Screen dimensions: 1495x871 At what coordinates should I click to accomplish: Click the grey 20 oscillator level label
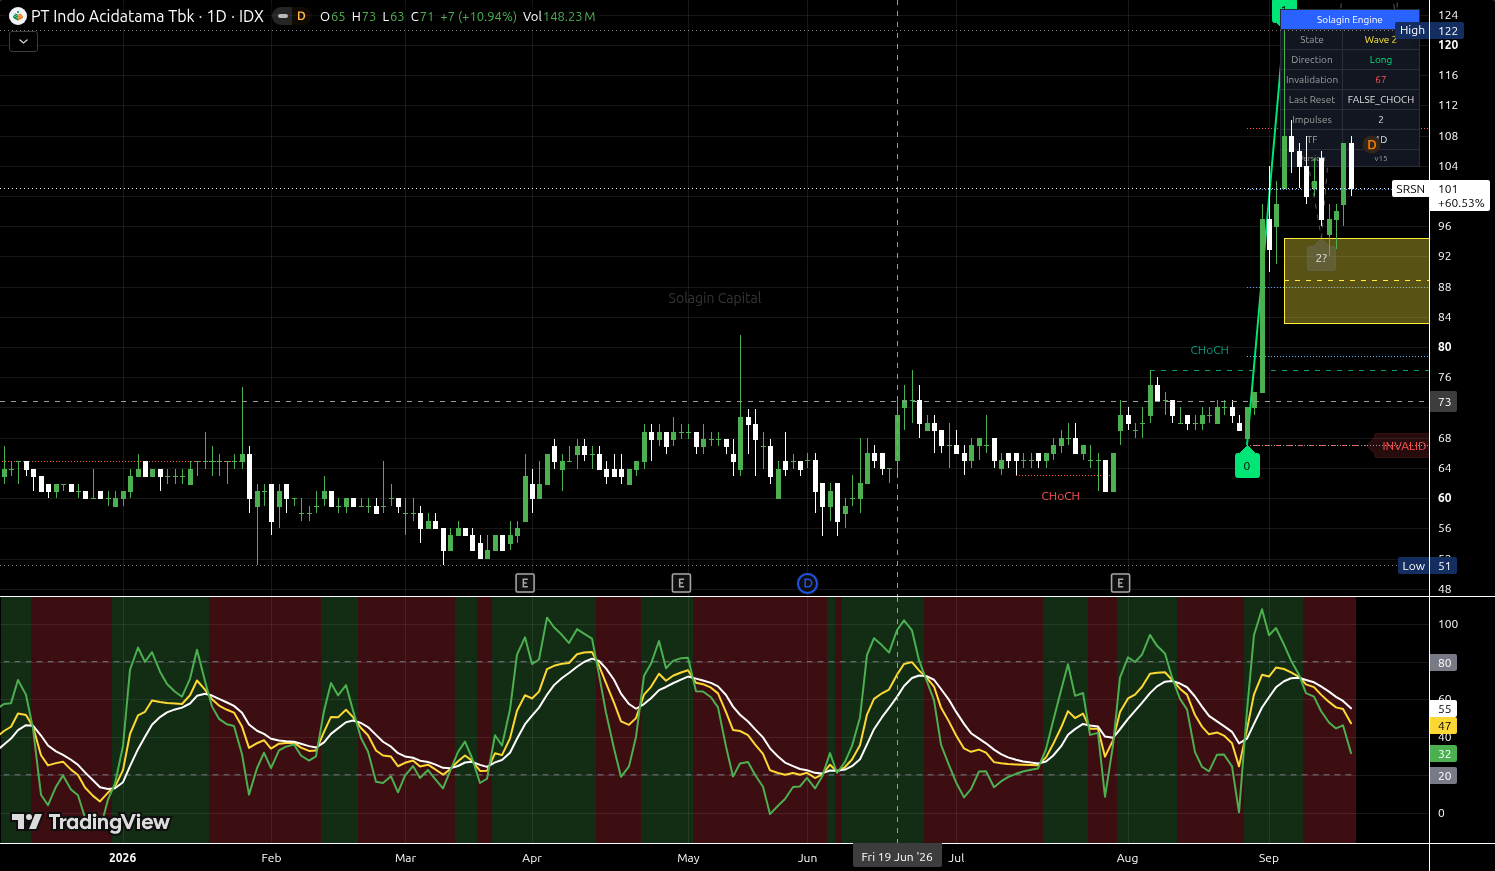(x=1444, y=776)
